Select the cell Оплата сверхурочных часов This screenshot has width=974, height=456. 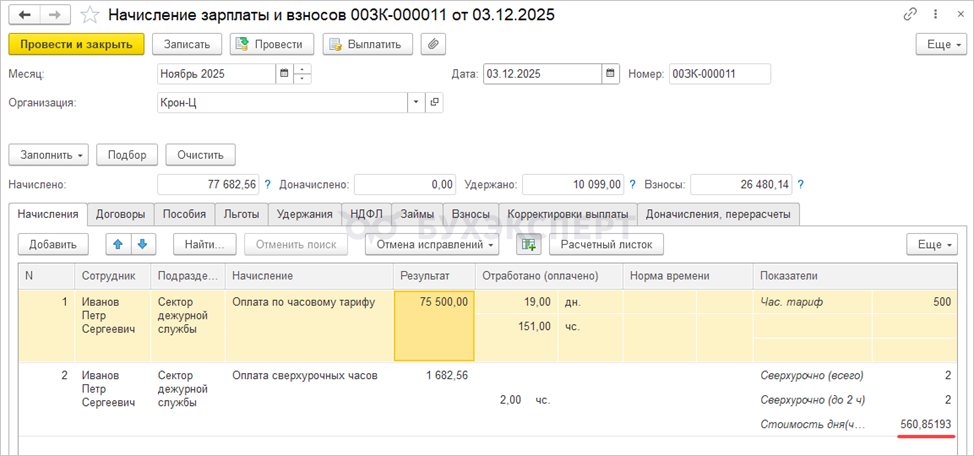309,400
